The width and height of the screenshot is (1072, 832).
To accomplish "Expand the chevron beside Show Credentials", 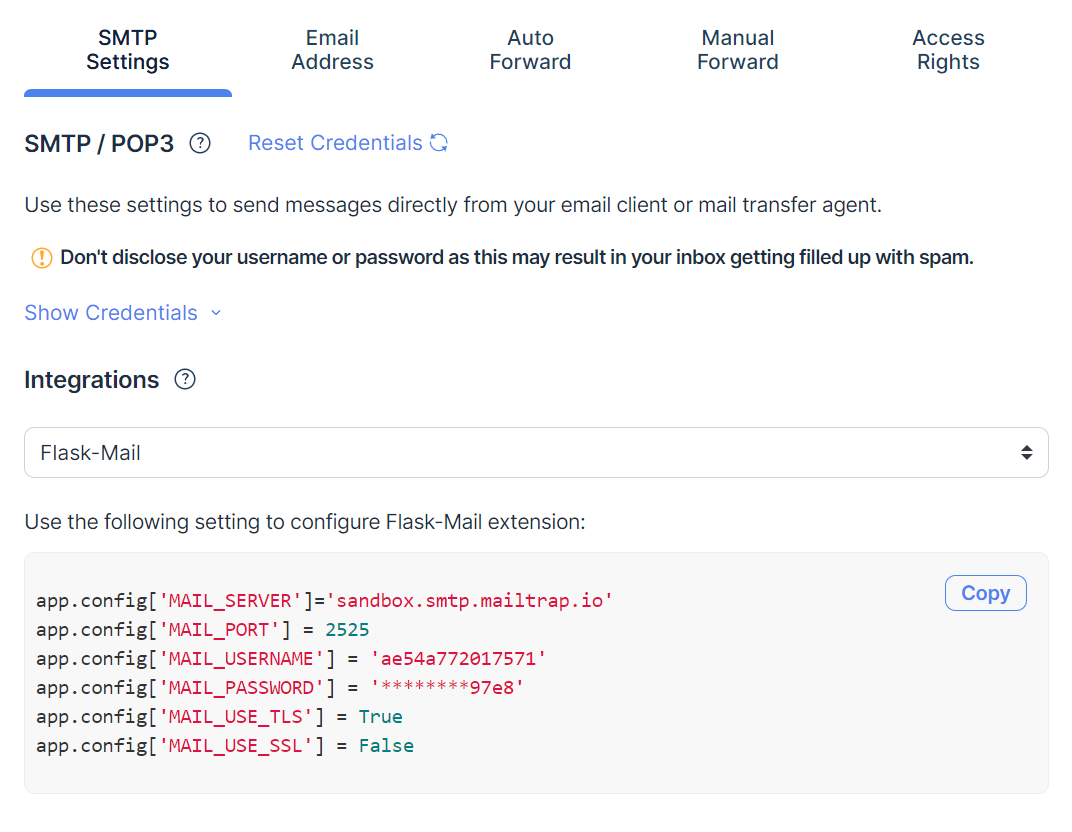I will tap(216, 313).
